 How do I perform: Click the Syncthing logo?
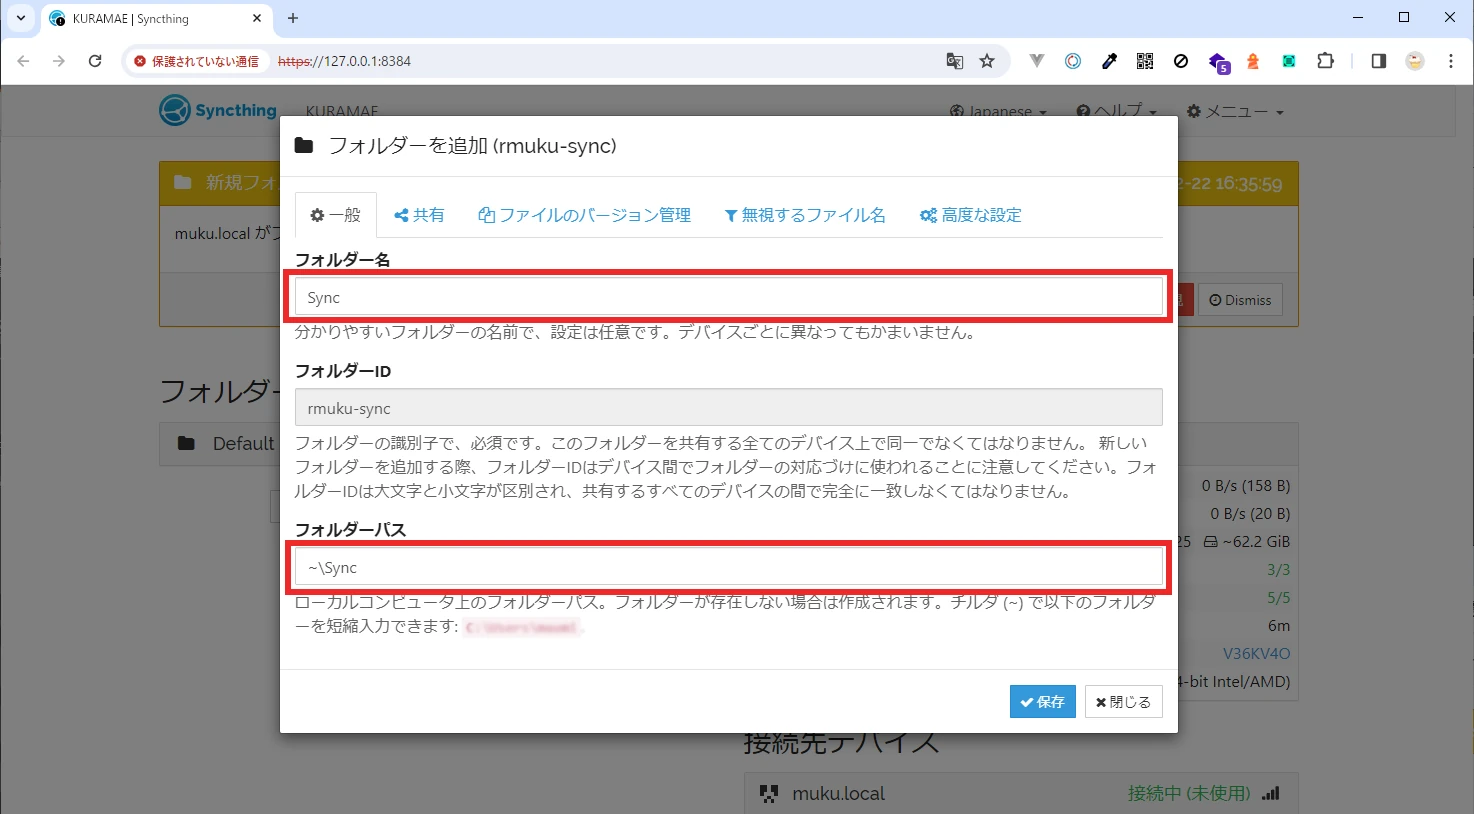[218, 110]
